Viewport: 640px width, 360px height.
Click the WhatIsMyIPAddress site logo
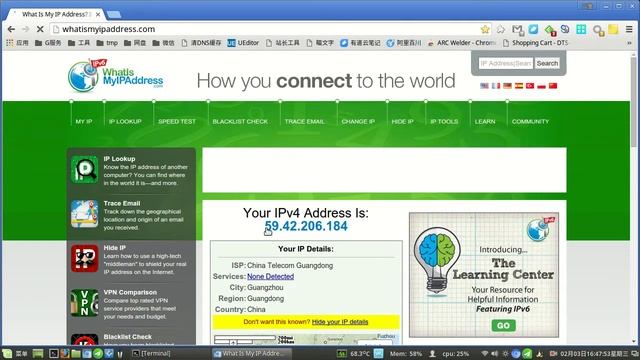click(116, 76)
